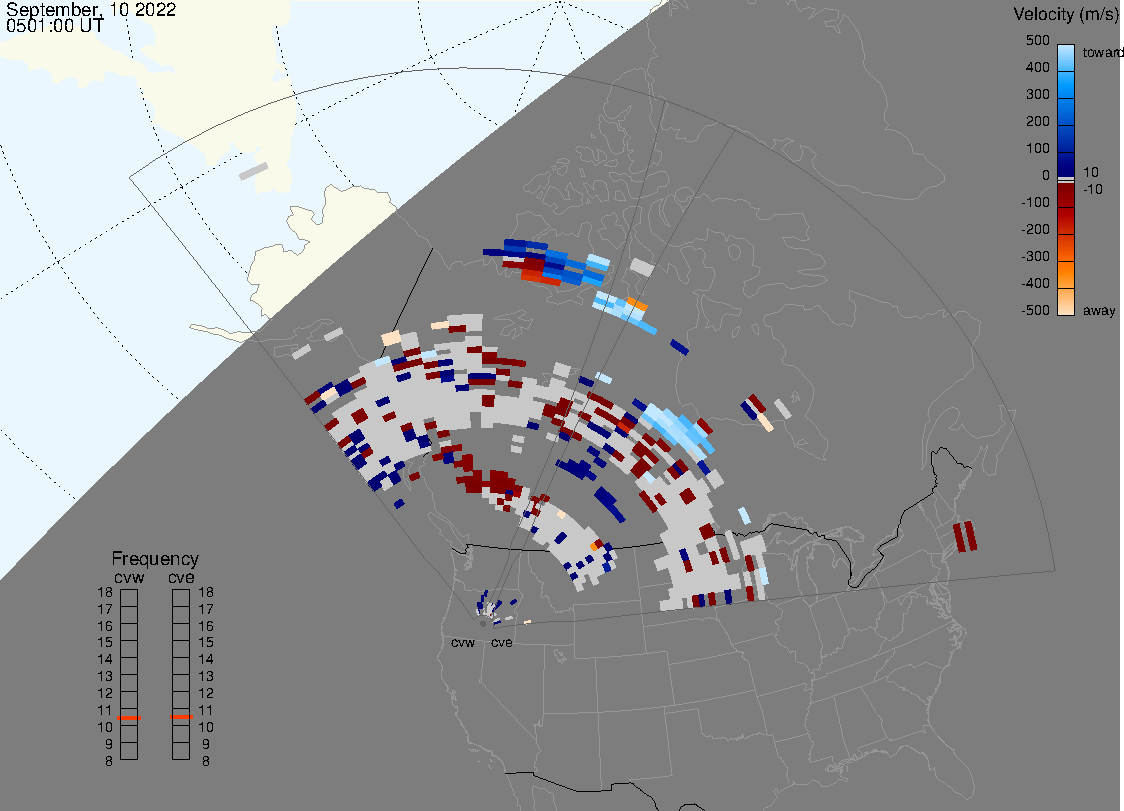The height and width of the screenshot is (811, 1124).
Task: Click the time label '0501:00 UT'
Action: pyautogui.click(x=54, y=26)
